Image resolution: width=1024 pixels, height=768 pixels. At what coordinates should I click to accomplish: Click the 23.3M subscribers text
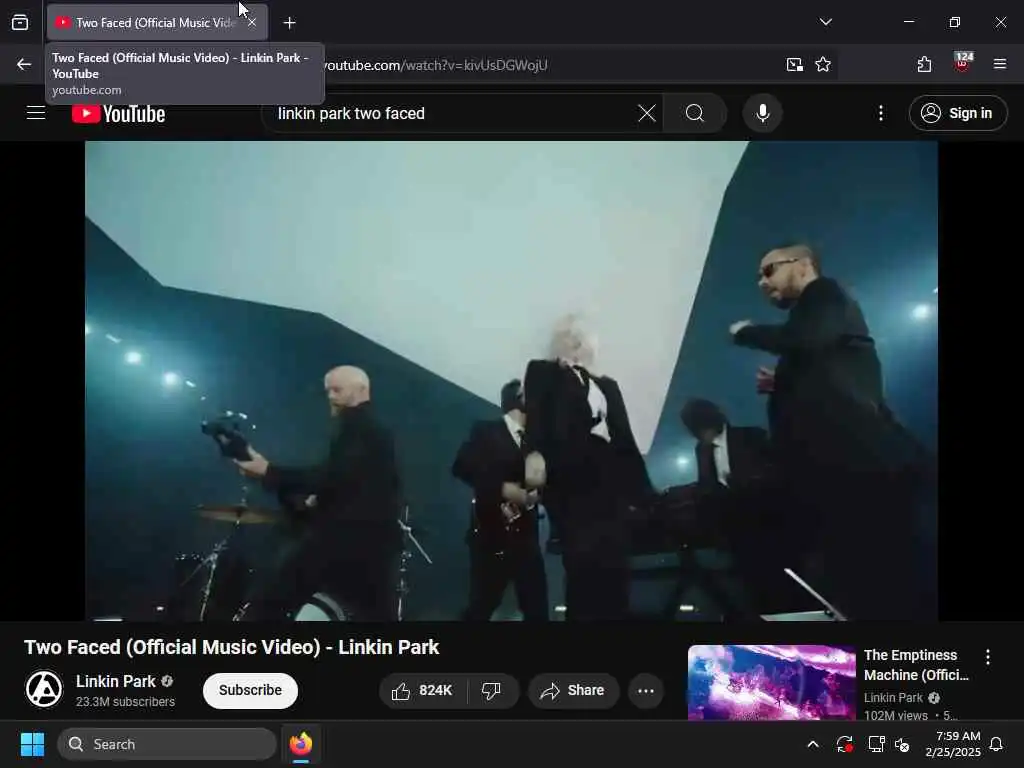click(125, 701)
